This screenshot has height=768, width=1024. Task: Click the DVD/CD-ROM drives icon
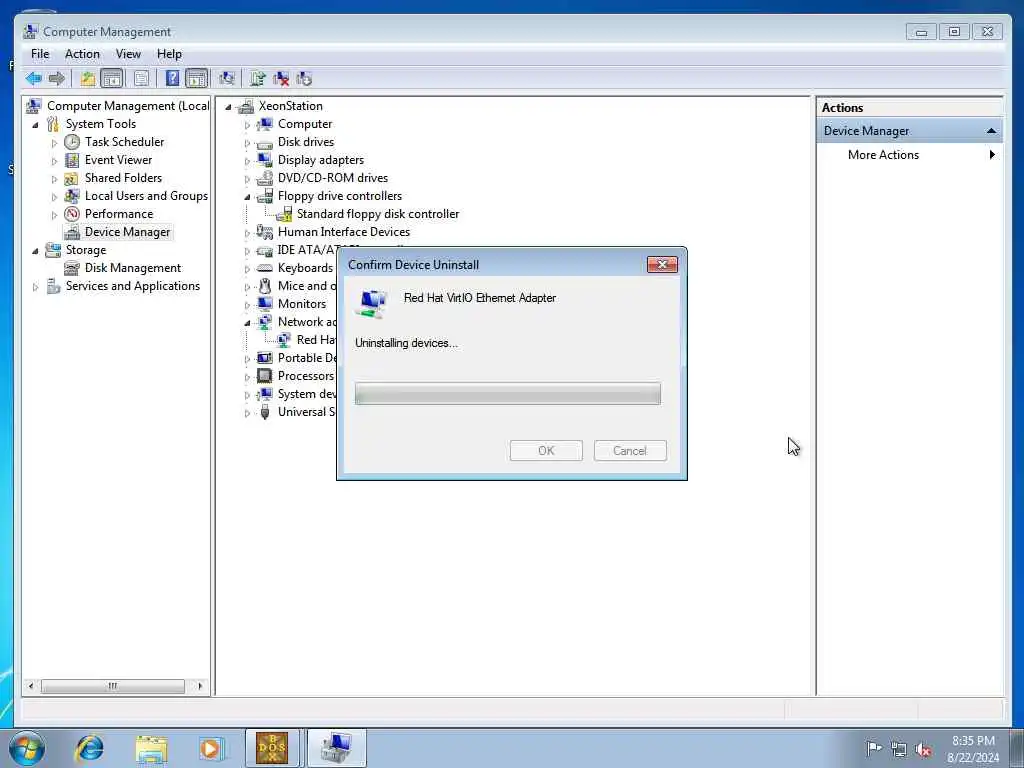click(x=264, y=178)
